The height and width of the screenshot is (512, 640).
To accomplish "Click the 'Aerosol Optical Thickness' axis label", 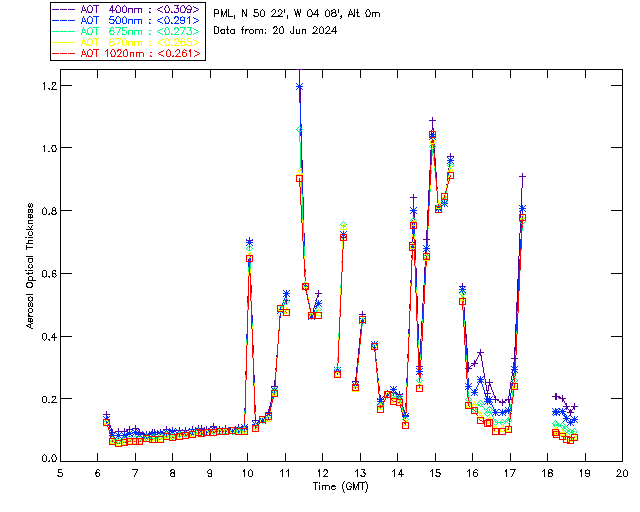I will pos(30,266).
